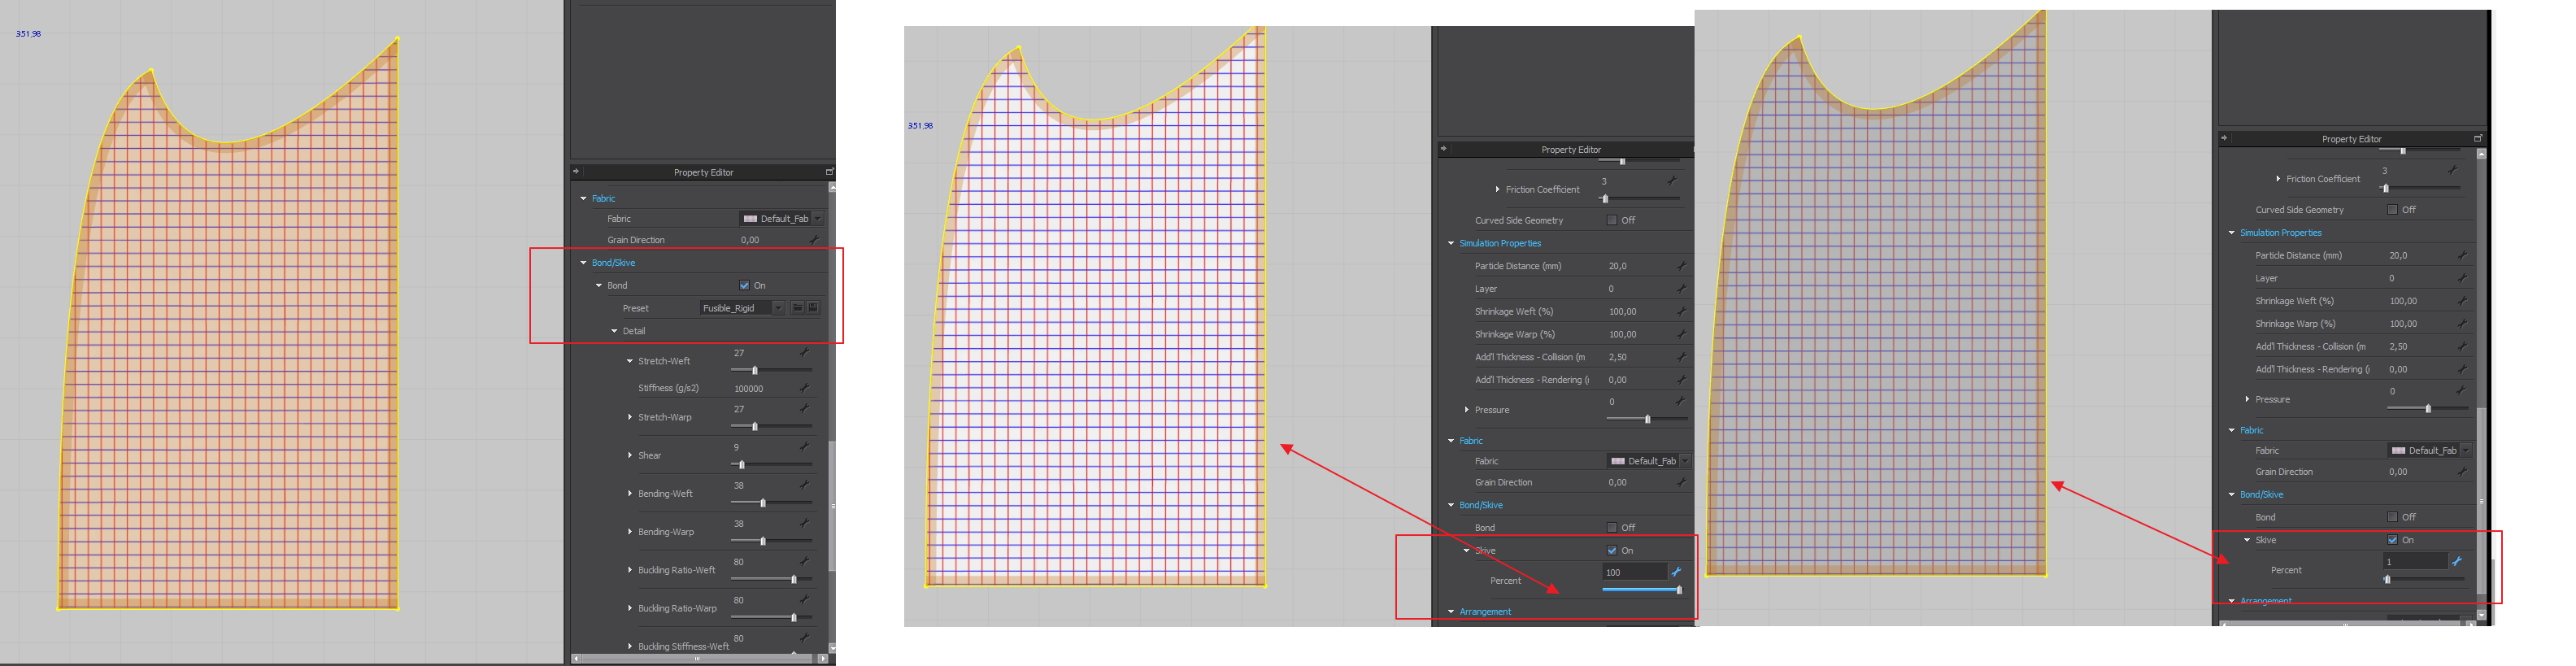Click the save preset floppy disk icon

(813, 308)
